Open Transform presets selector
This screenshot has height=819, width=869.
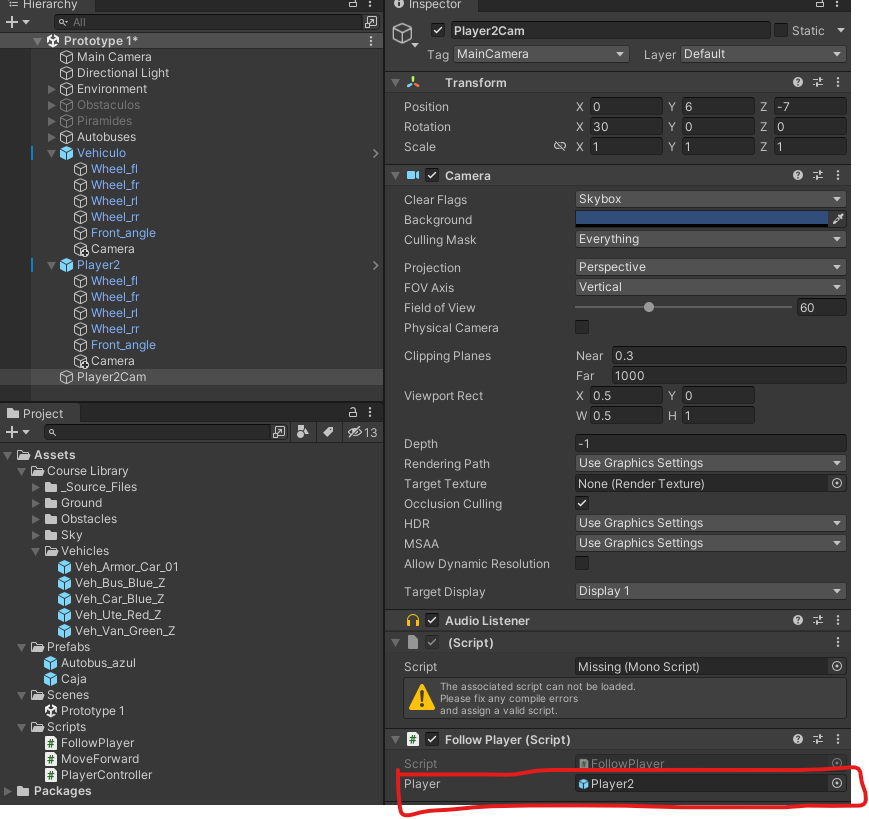(x=817, y=83)
